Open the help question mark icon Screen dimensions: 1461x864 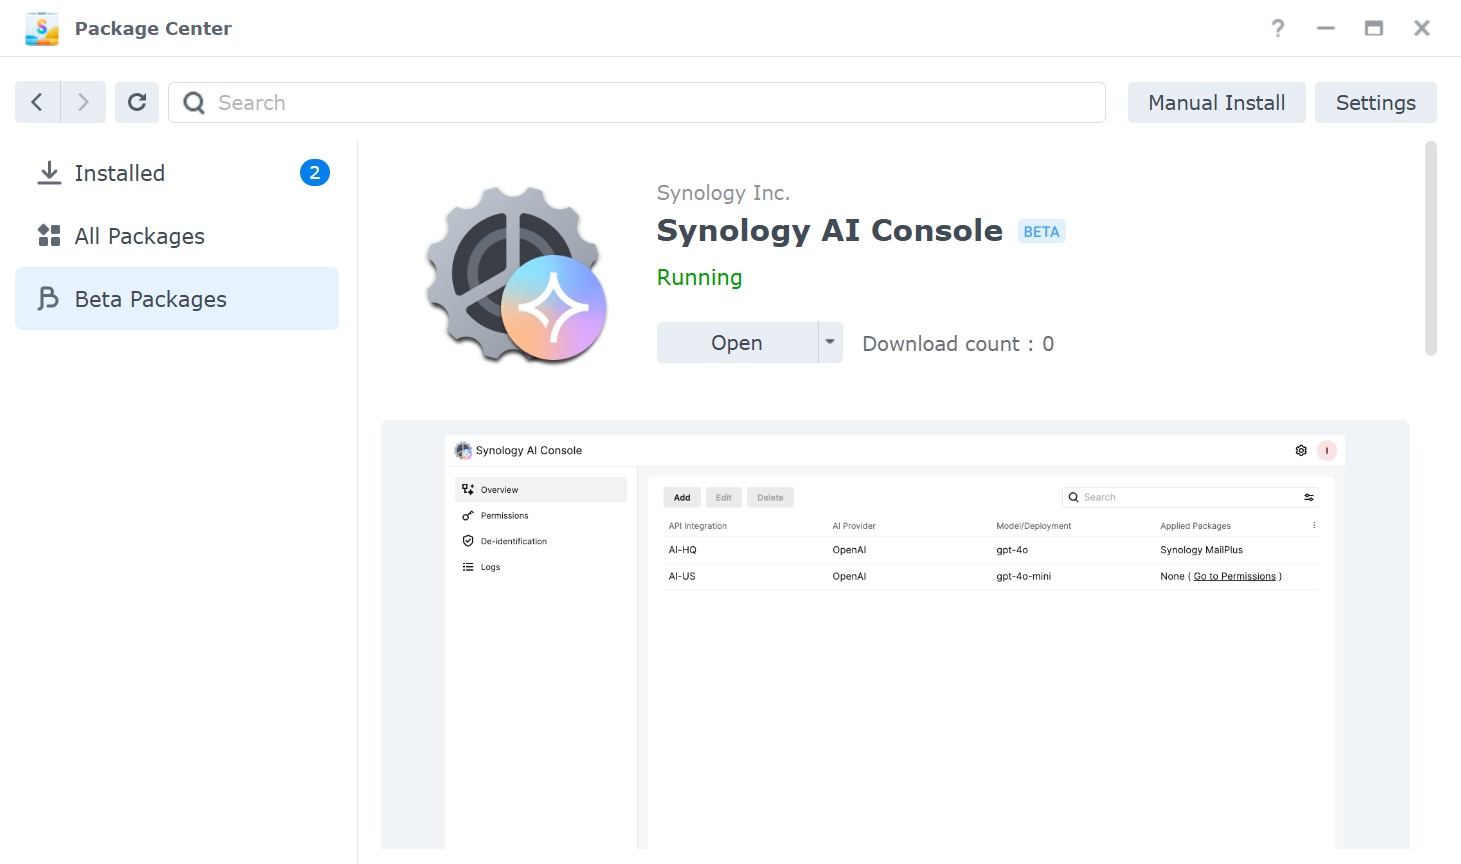coord(1278,28)
